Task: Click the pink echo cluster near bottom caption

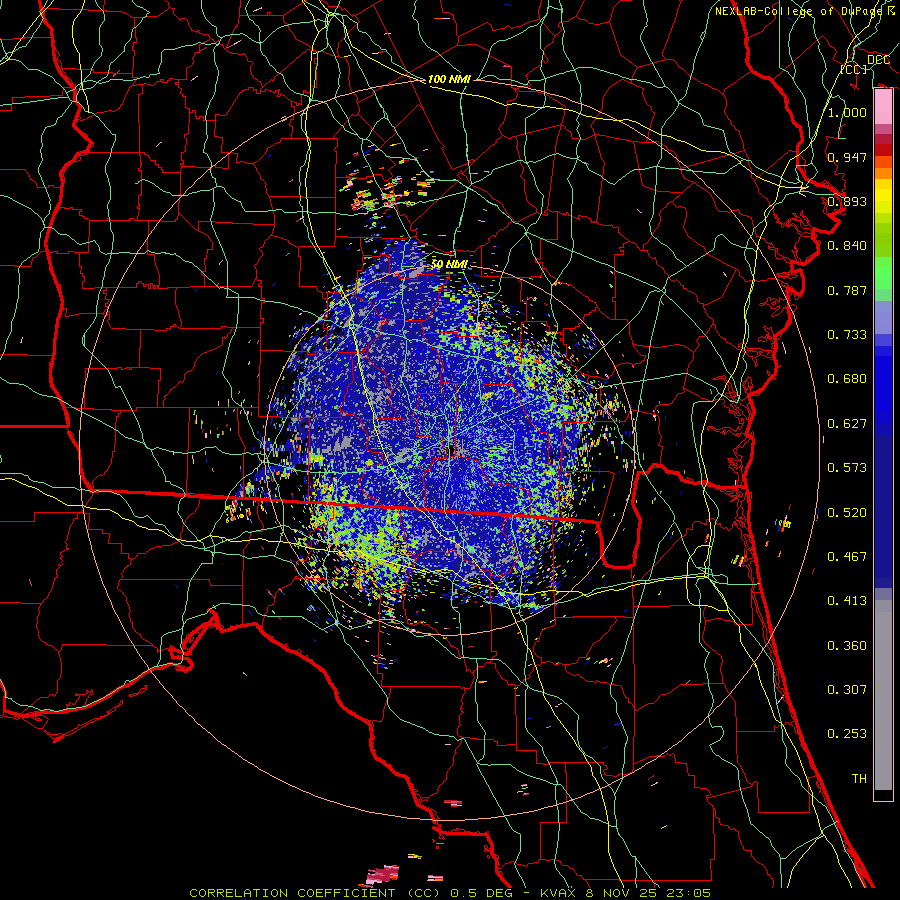Action: pos(383,875)
